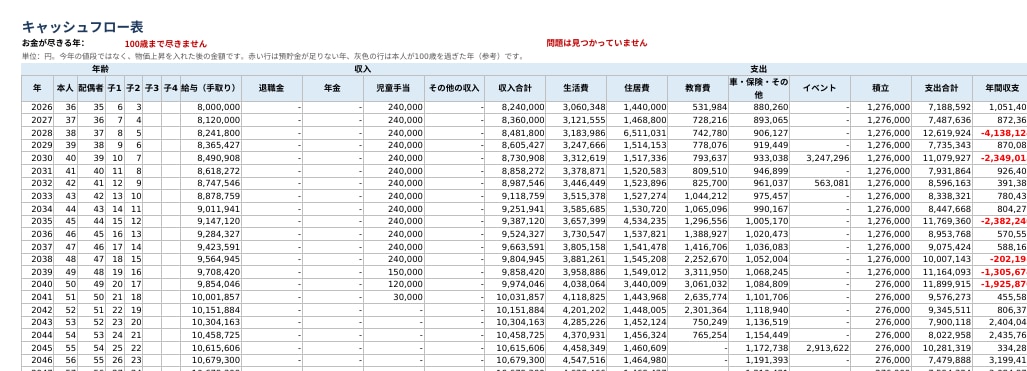
Task: Select the イベント column header
Action: (x=820, y=88)
